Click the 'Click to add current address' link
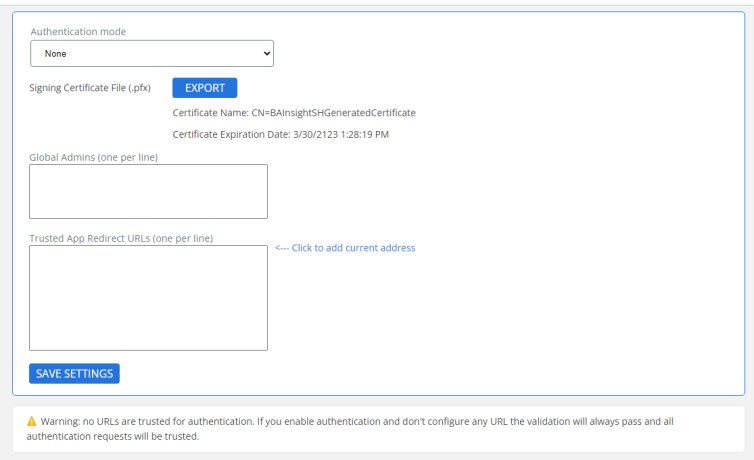Viewport: 754px width, 460px height. [353, 248]
